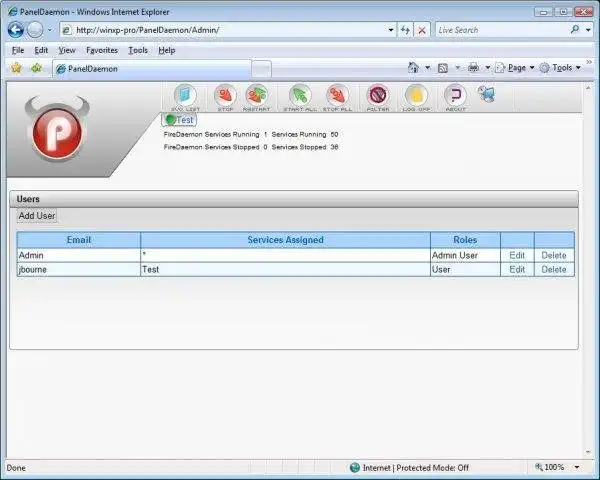Go back with the Back arrow button
The width and height of the screenshot is (600, 480).
point(16,30)
